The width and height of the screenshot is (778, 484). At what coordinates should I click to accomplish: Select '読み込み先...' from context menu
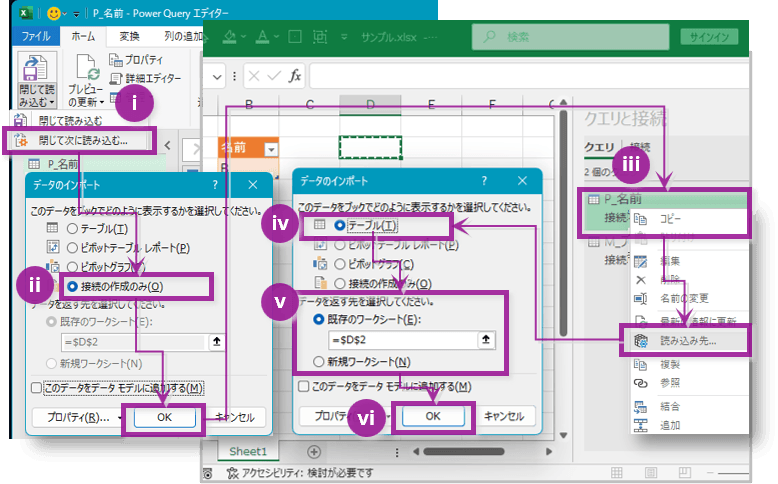pos(687,340)
